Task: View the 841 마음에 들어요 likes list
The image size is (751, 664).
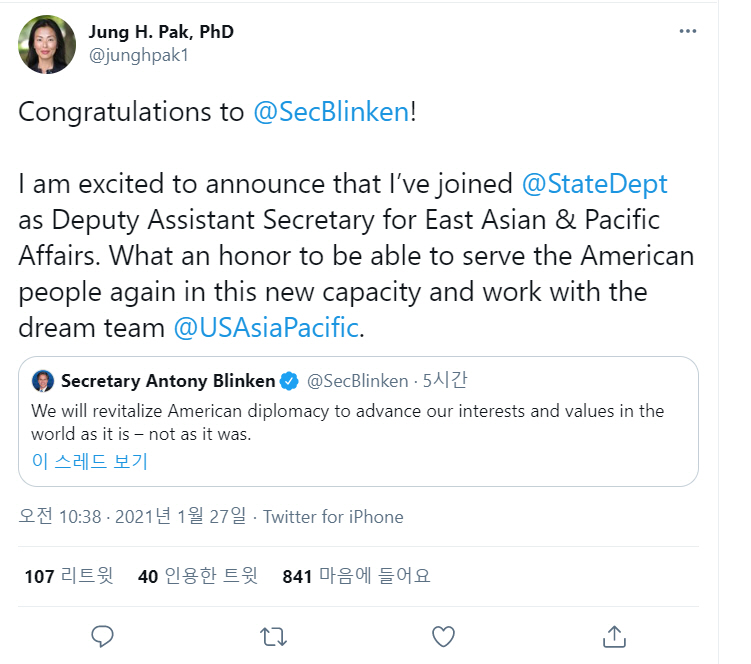Action: 356,575
